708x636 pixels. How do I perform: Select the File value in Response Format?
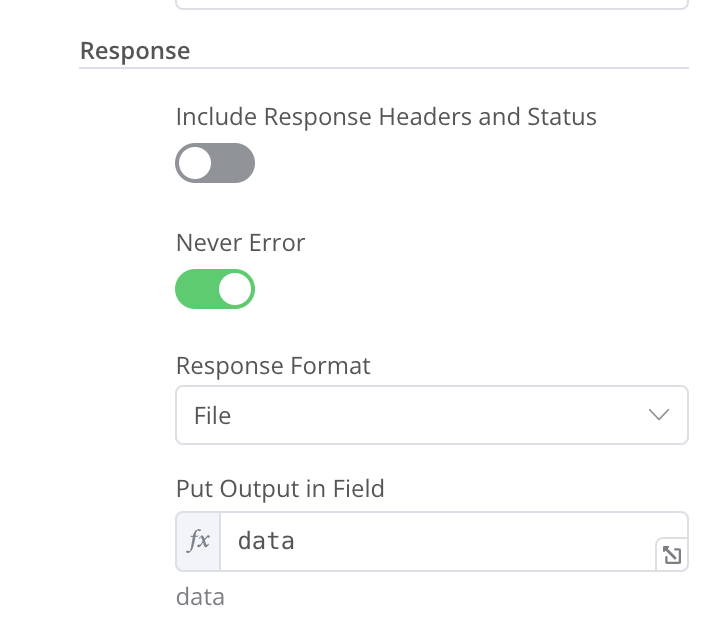213,415
